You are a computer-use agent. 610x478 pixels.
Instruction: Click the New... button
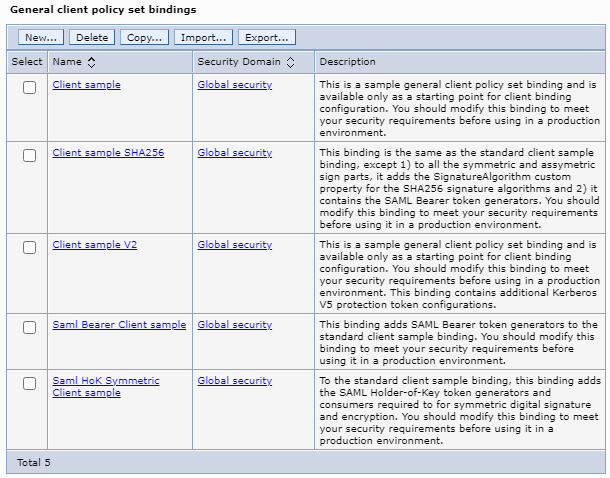click(41, 37)
